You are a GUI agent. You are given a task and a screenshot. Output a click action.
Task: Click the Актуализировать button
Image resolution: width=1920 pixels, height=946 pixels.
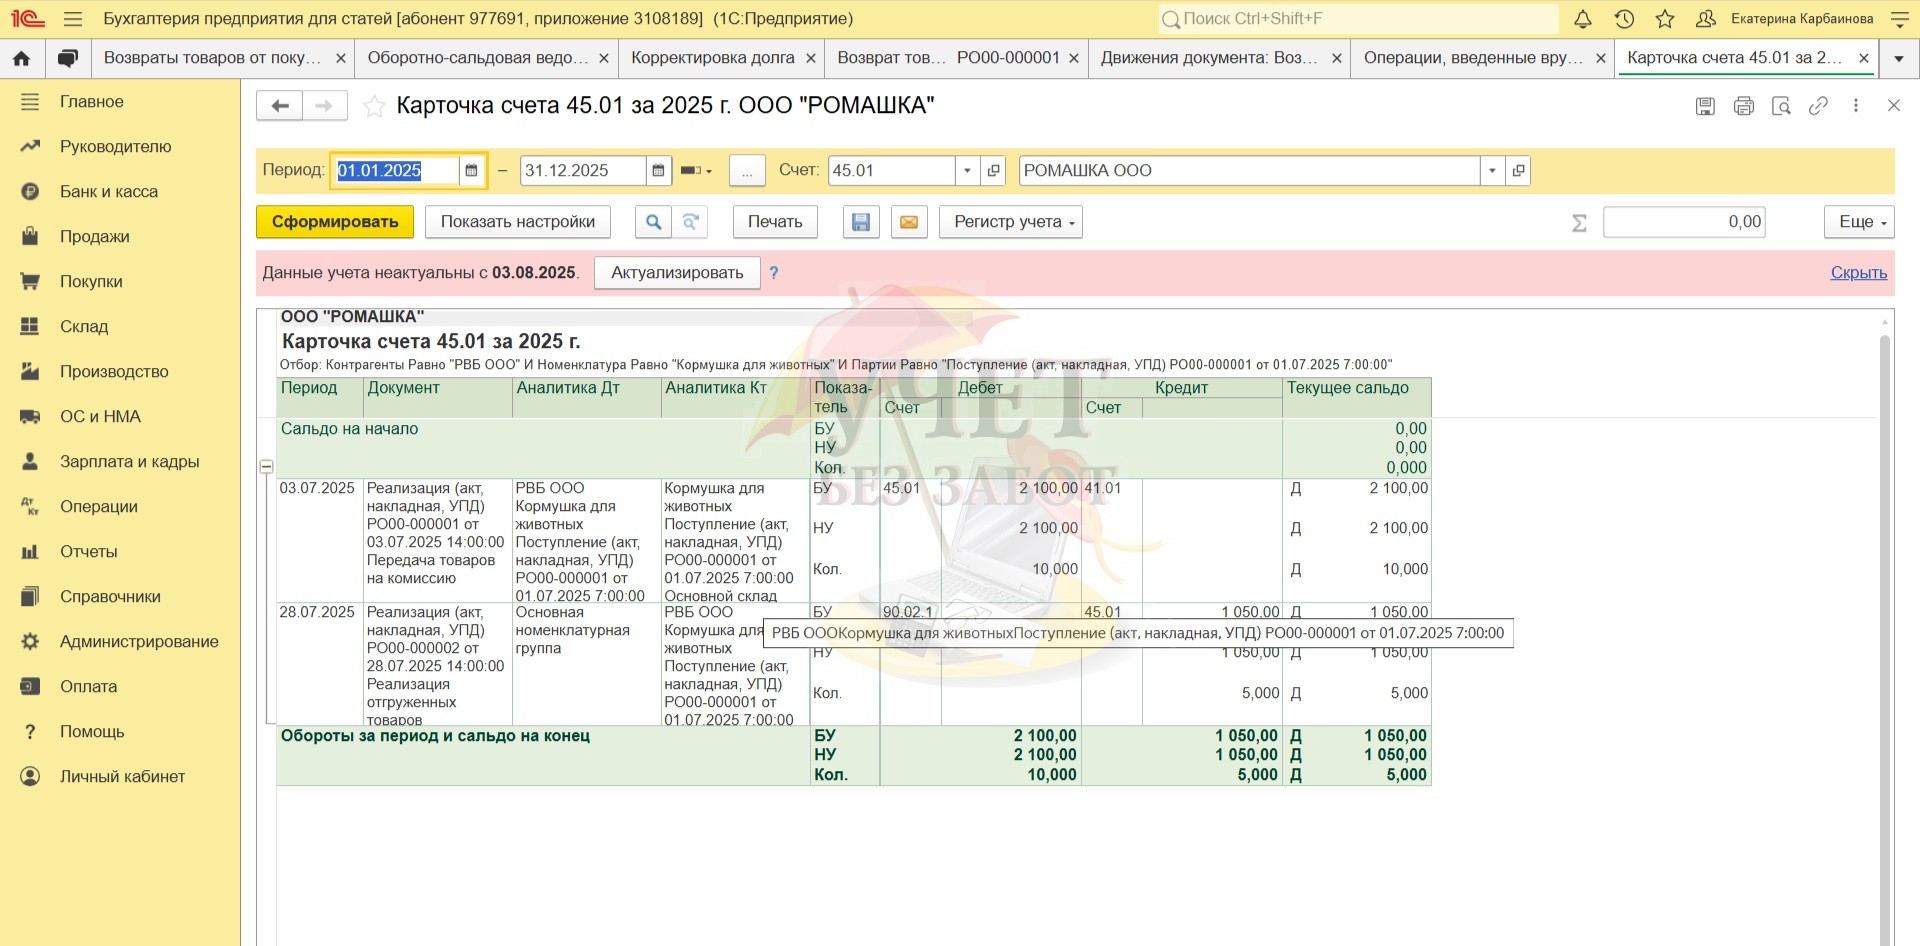677,273
